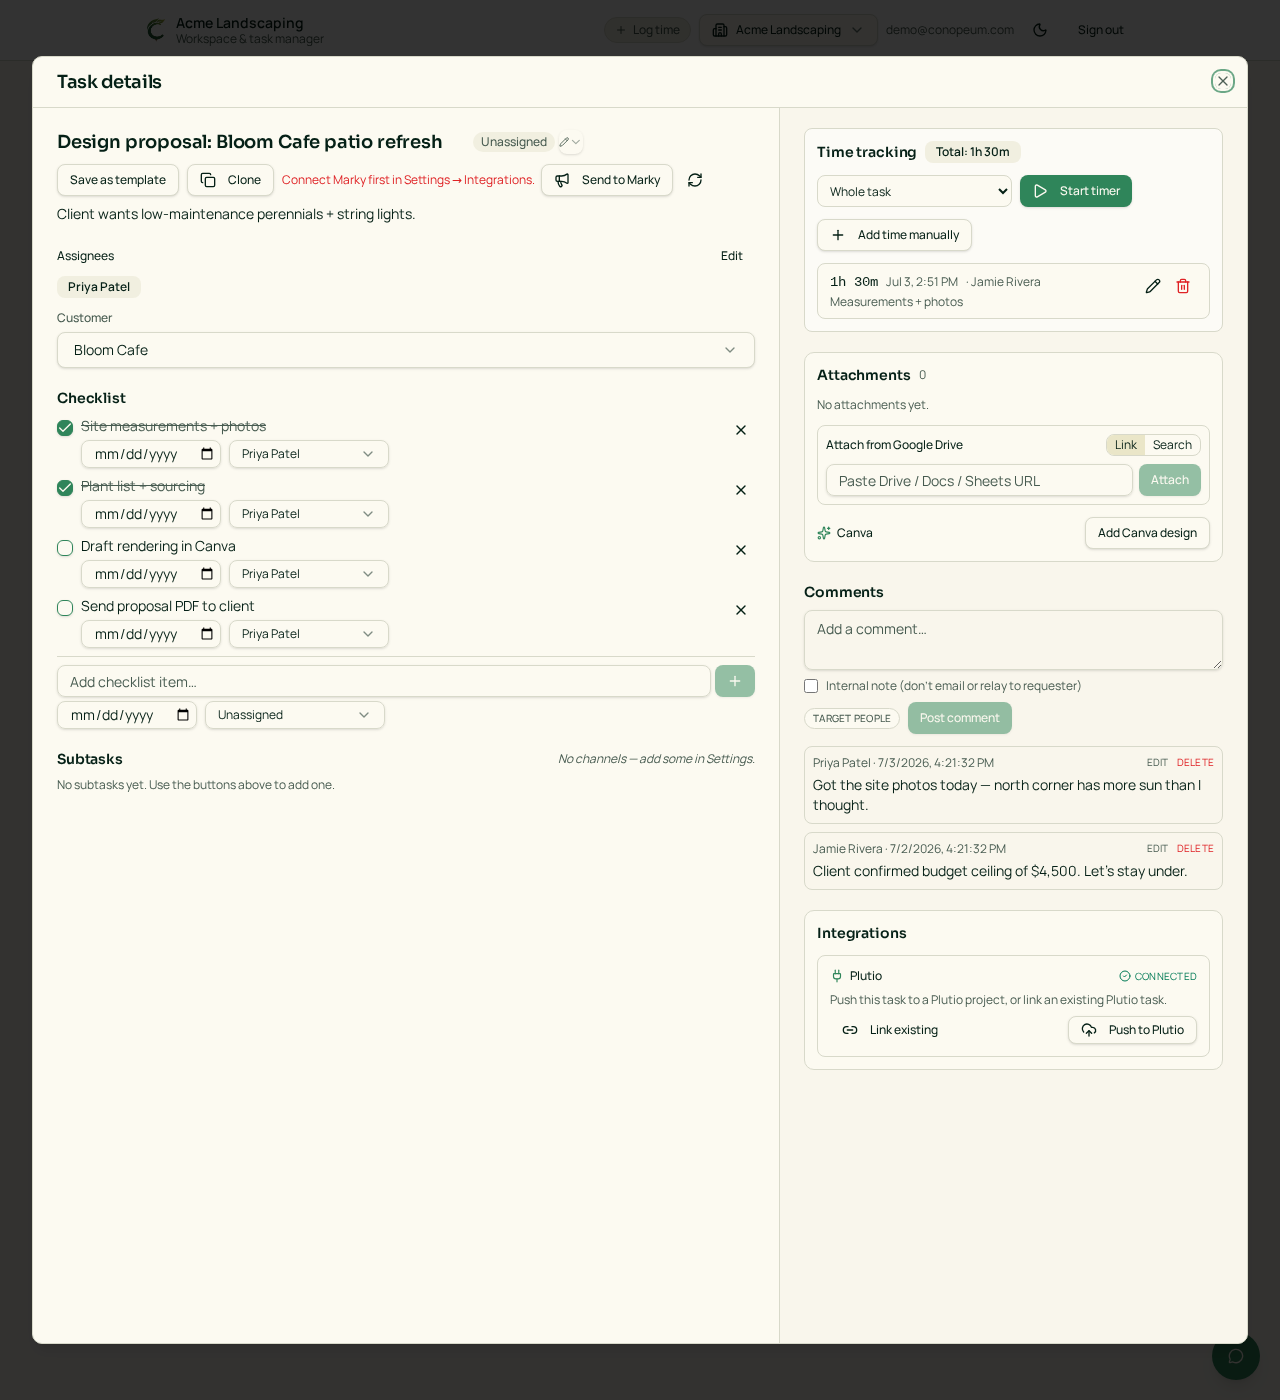Remove the Site measurements + photos checklist item
Viewport: 1280px width, 1400px height.
point(741,430)
